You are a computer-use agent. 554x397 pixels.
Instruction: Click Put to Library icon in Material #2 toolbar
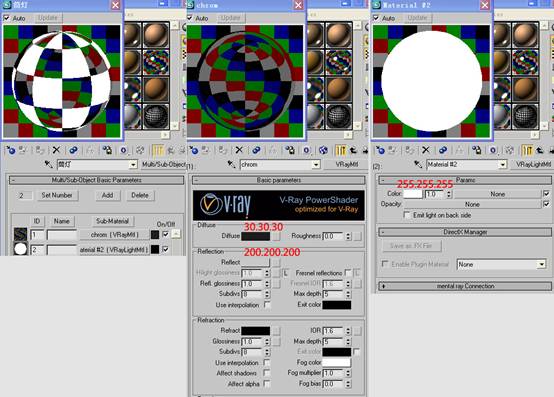point(476,150)
